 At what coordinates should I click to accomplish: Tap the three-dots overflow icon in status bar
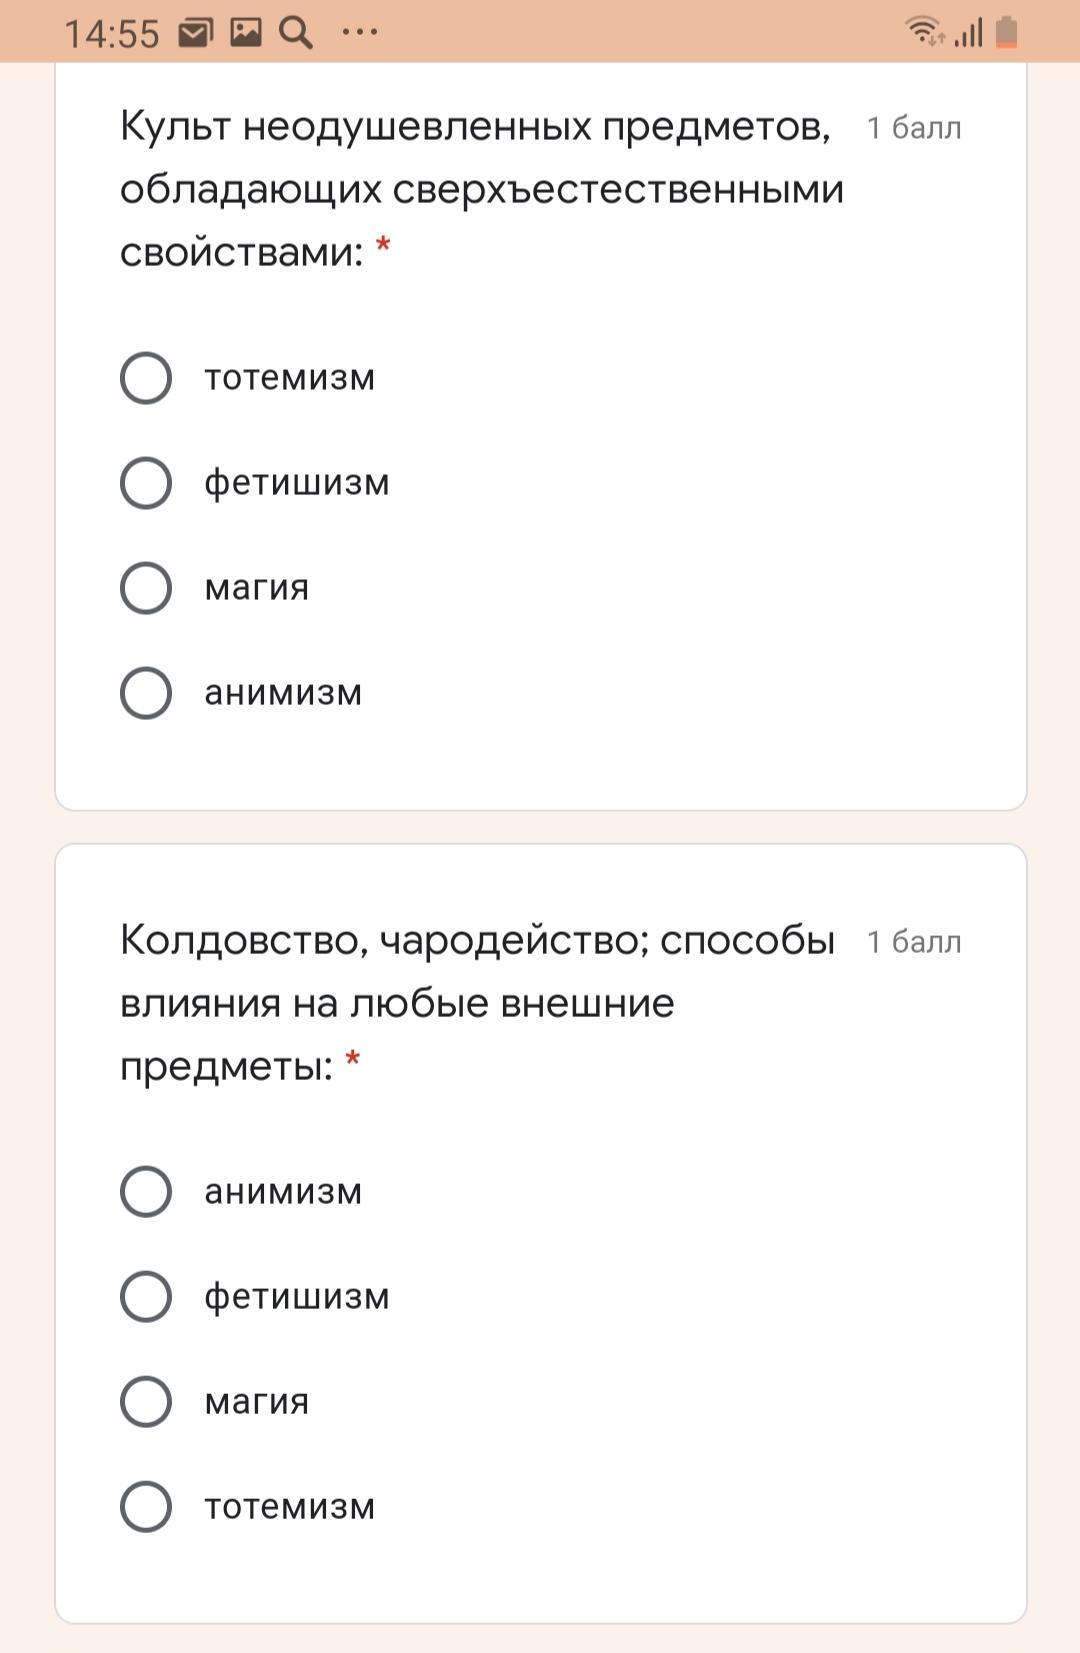(359, 33)
